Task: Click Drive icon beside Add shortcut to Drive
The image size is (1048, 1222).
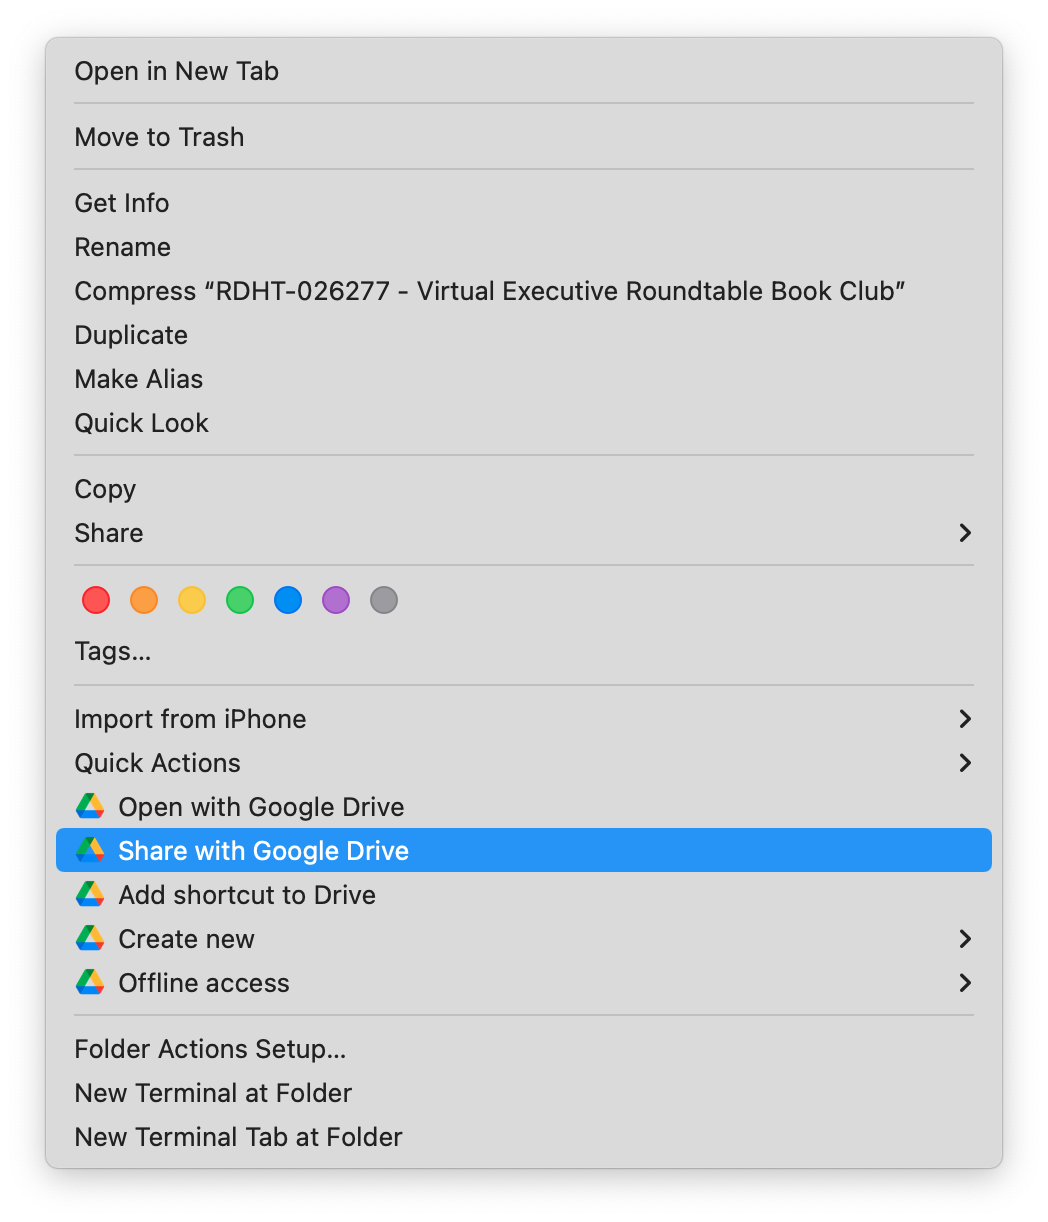Action: point(90,895)
